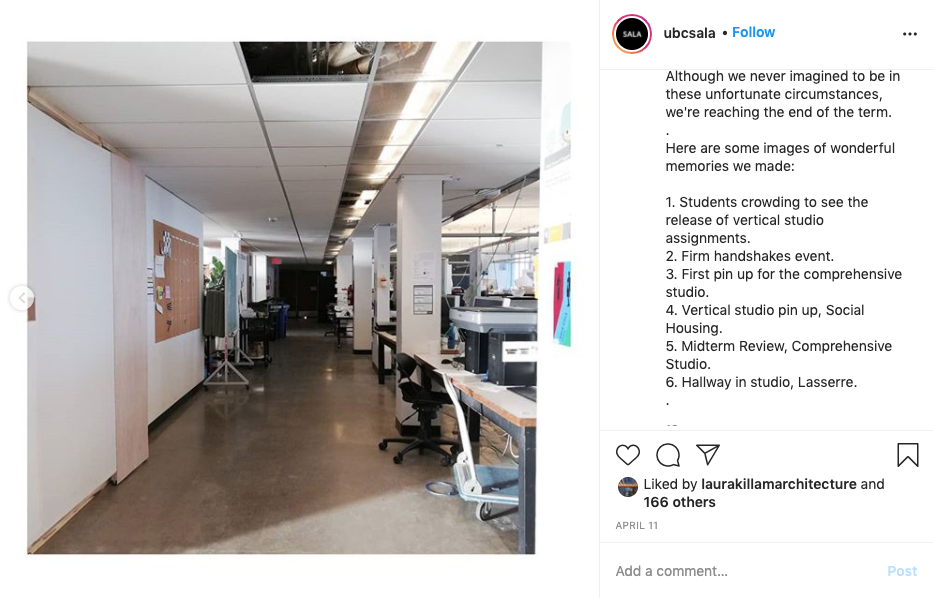Click the Post comment button
Image resolution: width=933 pixels, height=598 pixels.
(902, 571)
